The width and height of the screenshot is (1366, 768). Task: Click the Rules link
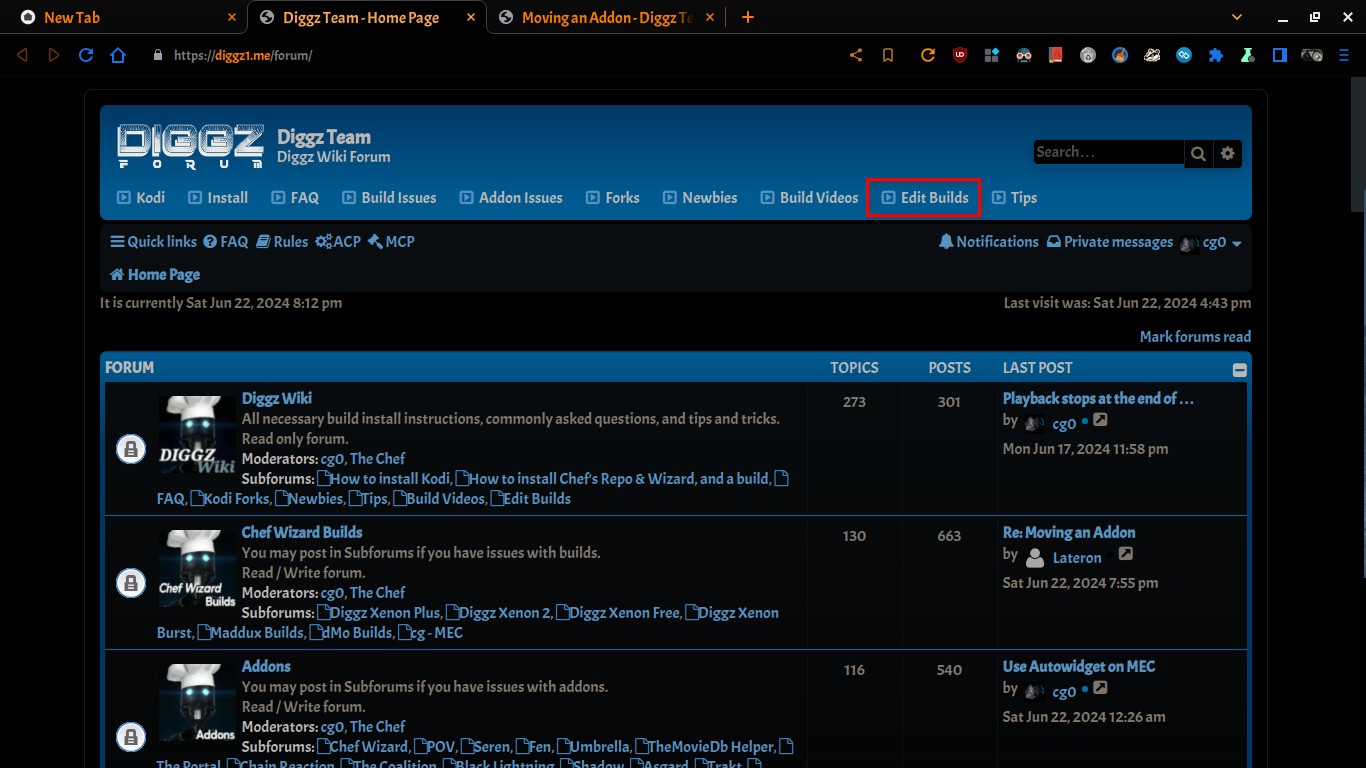(x=282, y=242)
